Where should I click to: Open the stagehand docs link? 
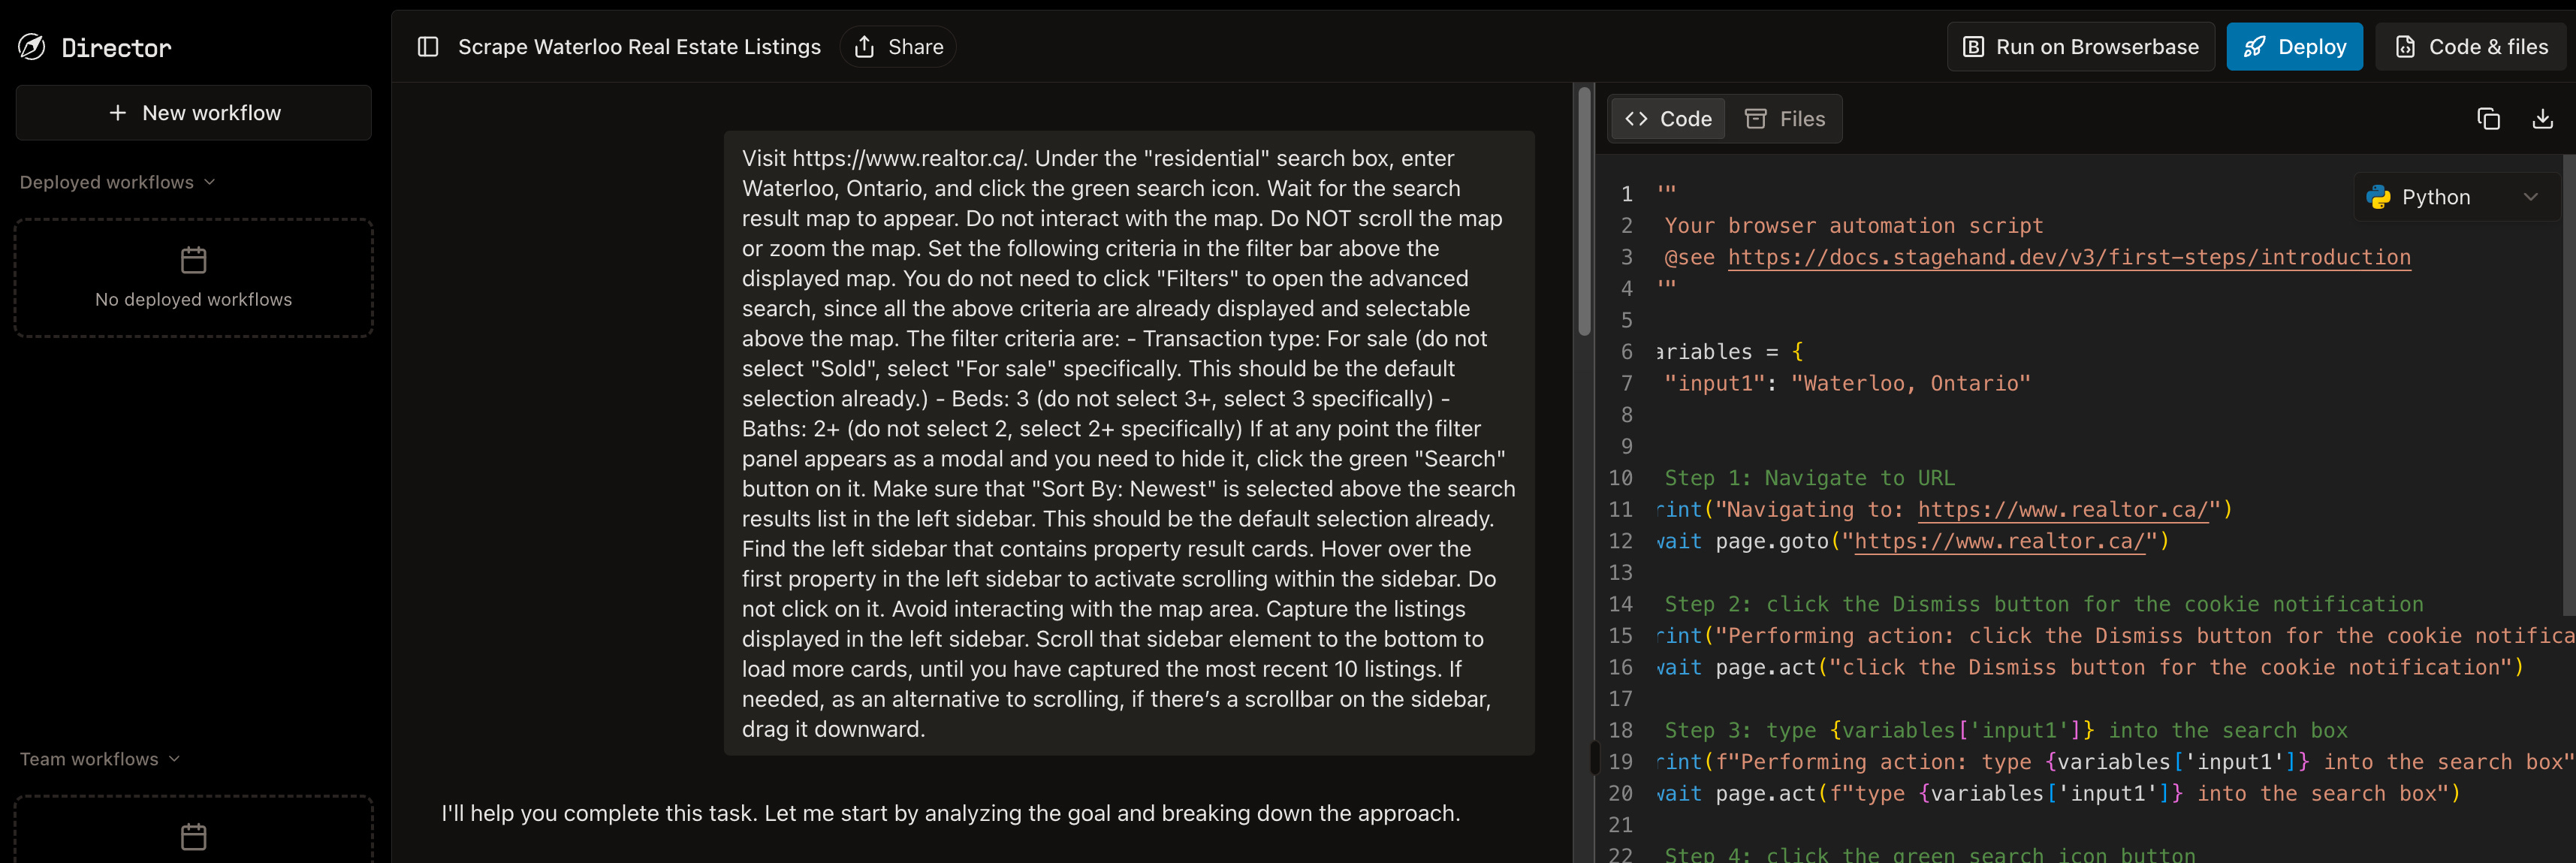tap(2068, 257)
